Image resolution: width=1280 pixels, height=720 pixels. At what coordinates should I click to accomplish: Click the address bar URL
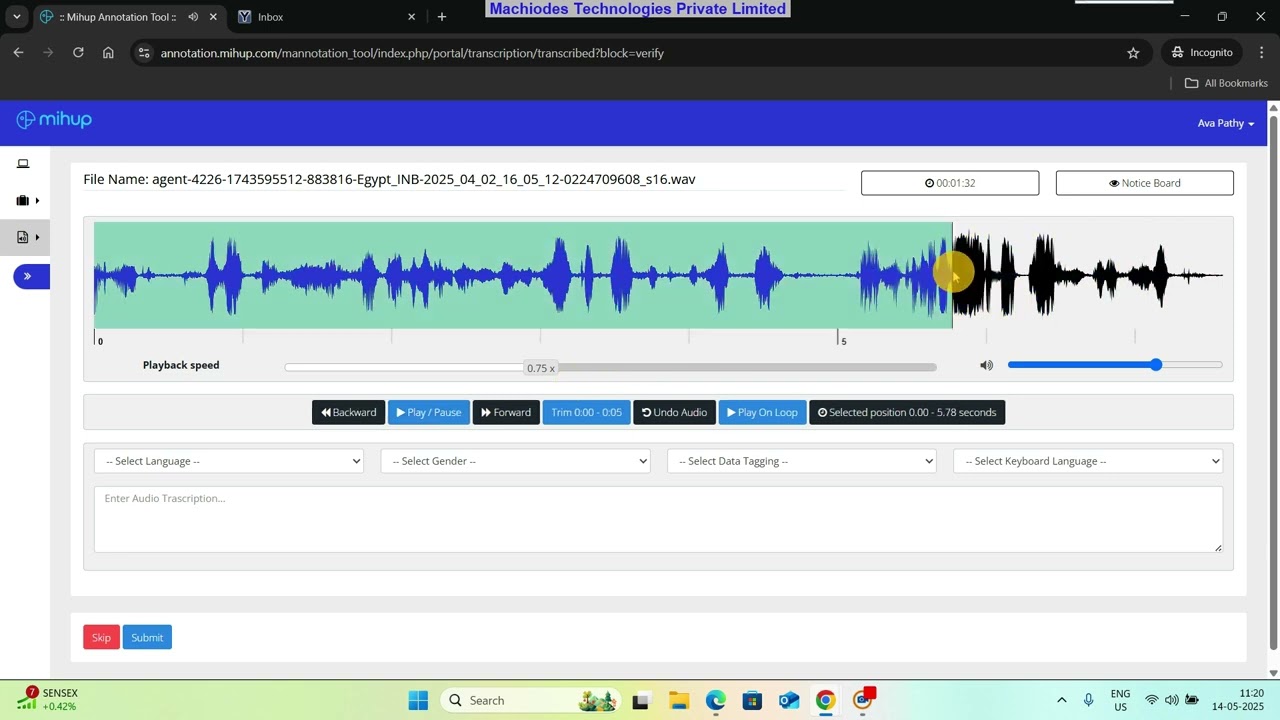[x=412, y=53]
